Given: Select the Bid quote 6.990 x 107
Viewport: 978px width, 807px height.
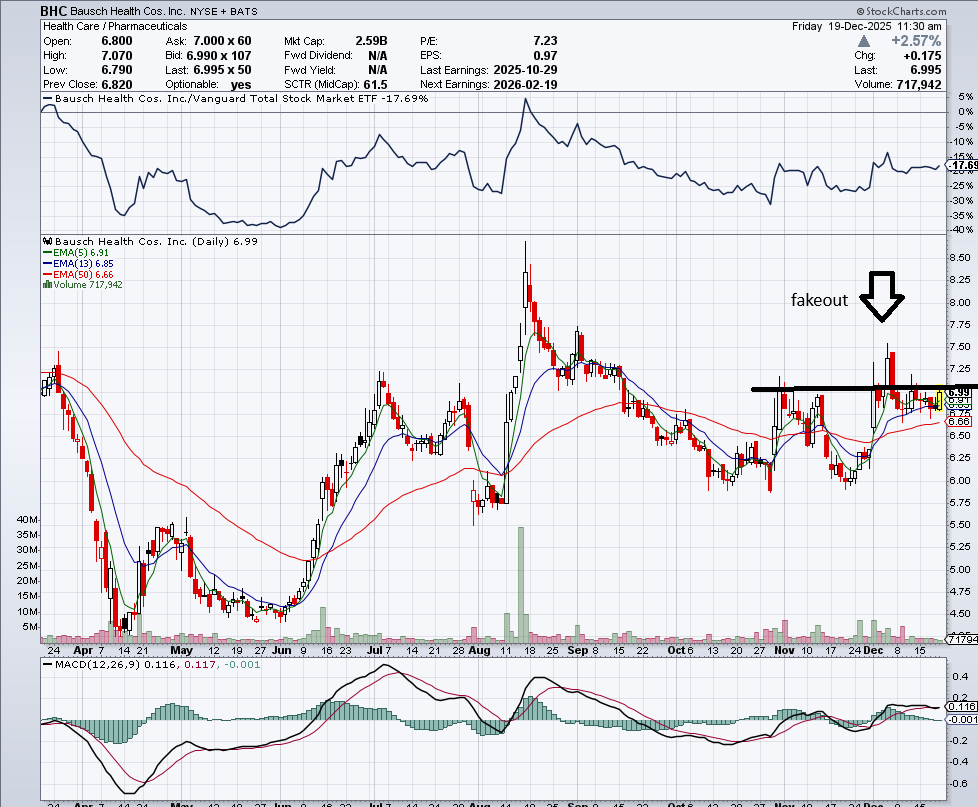Looking at the screenshot, I should click(x=219, y=56).
